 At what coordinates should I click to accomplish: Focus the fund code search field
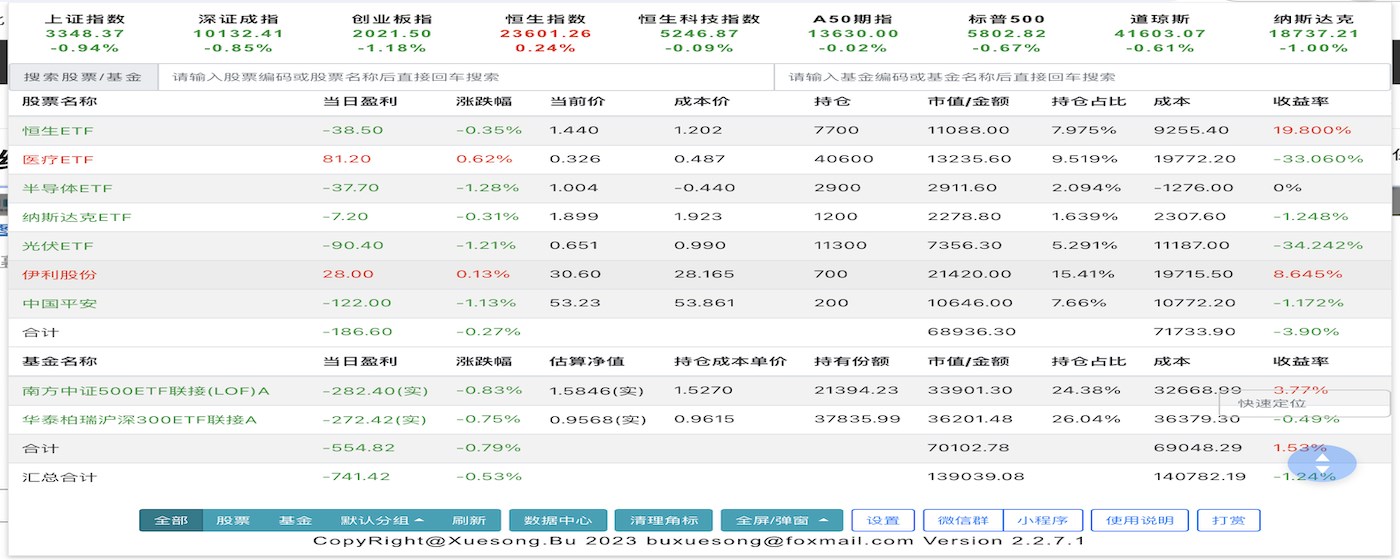(1082, 77)
